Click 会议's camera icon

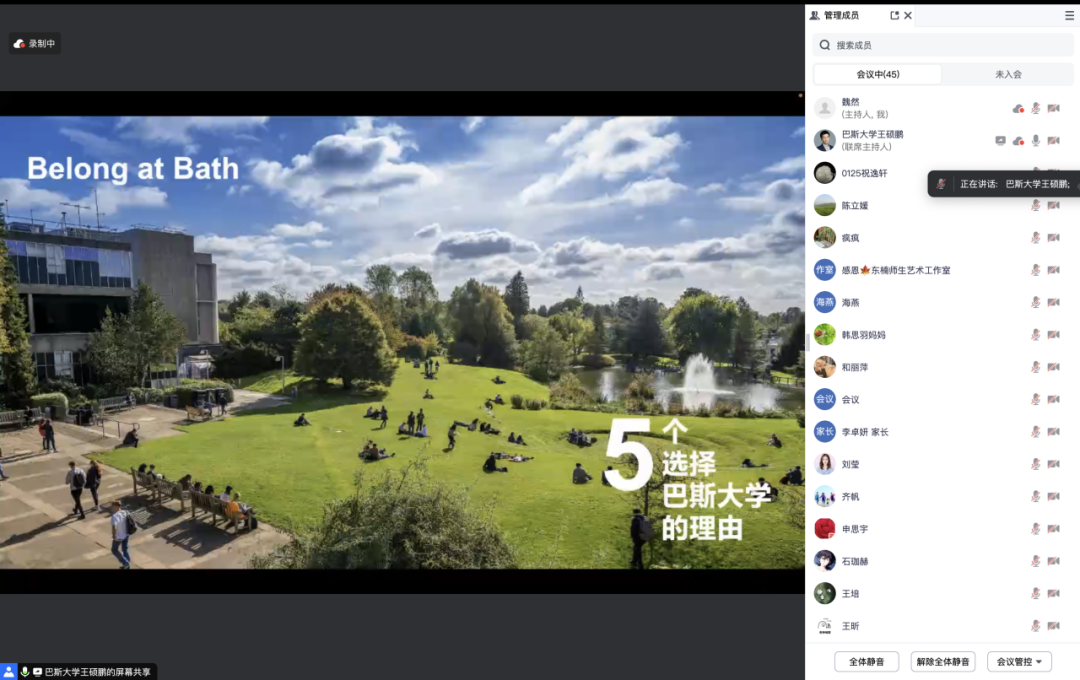[1053, 400]
